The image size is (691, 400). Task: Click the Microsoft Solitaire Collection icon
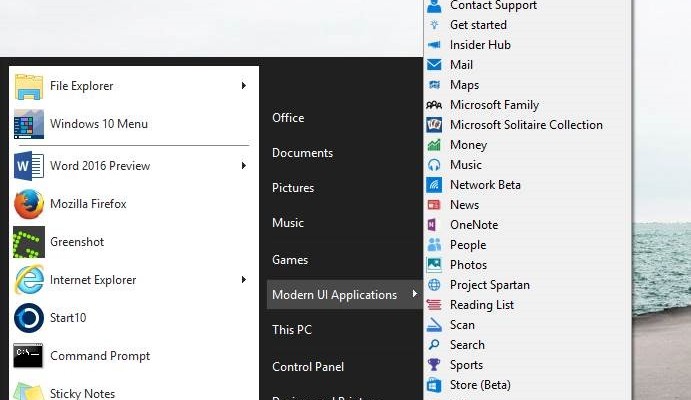tap(434, 125)
